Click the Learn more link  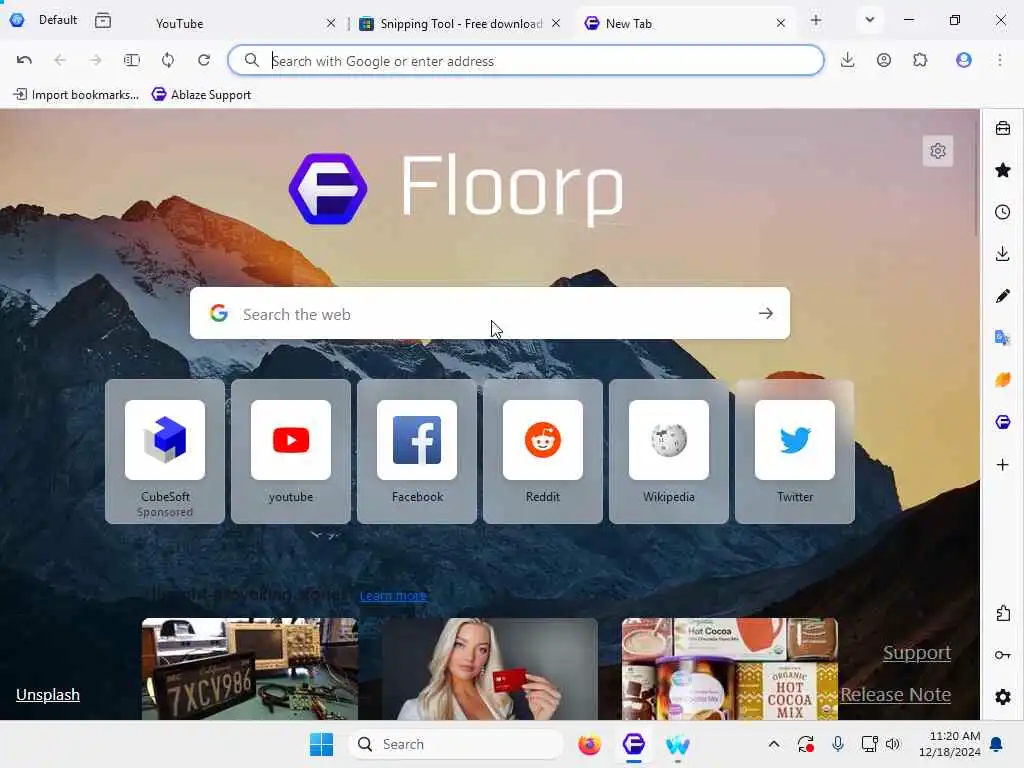click(x=393, y=596)
